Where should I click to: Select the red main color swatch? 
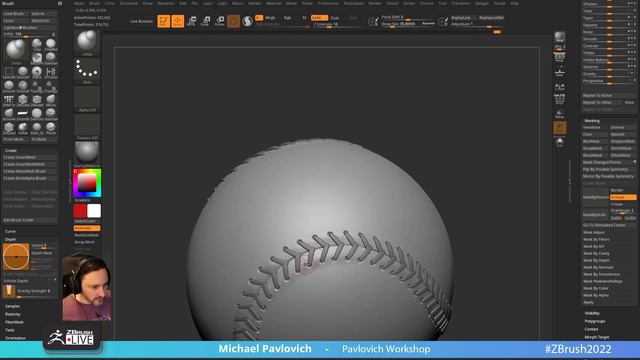[80, 211]
